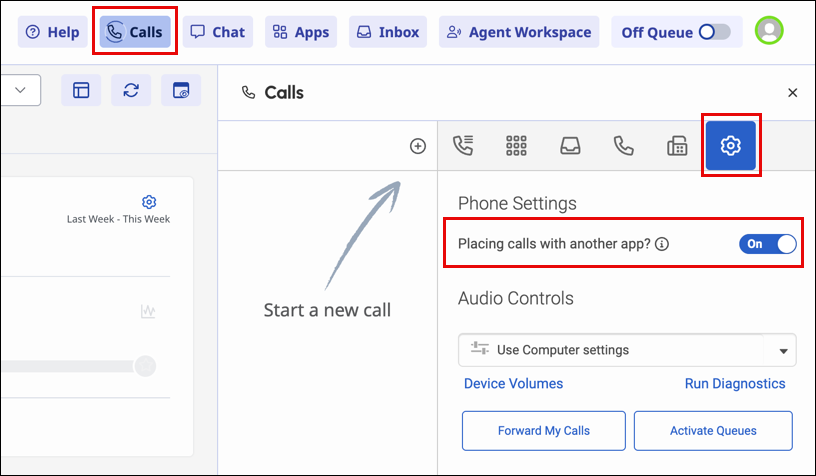
Task: Open the call history icon tab
Action: 462,146
